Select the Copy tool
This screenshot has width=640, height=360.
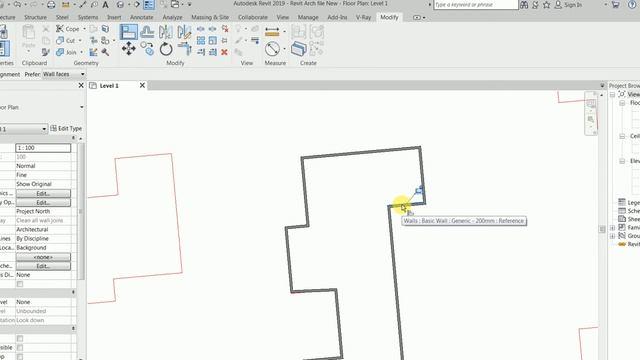click(x=147, y=49)
